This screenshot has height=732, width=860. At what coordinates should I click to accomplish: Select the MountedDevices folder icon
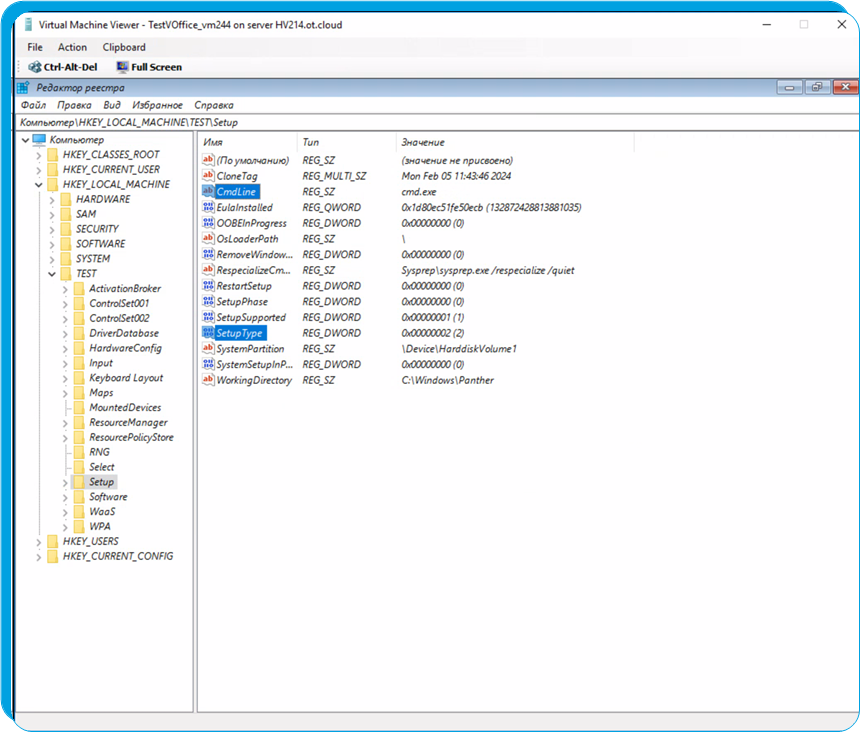(80, 407)
